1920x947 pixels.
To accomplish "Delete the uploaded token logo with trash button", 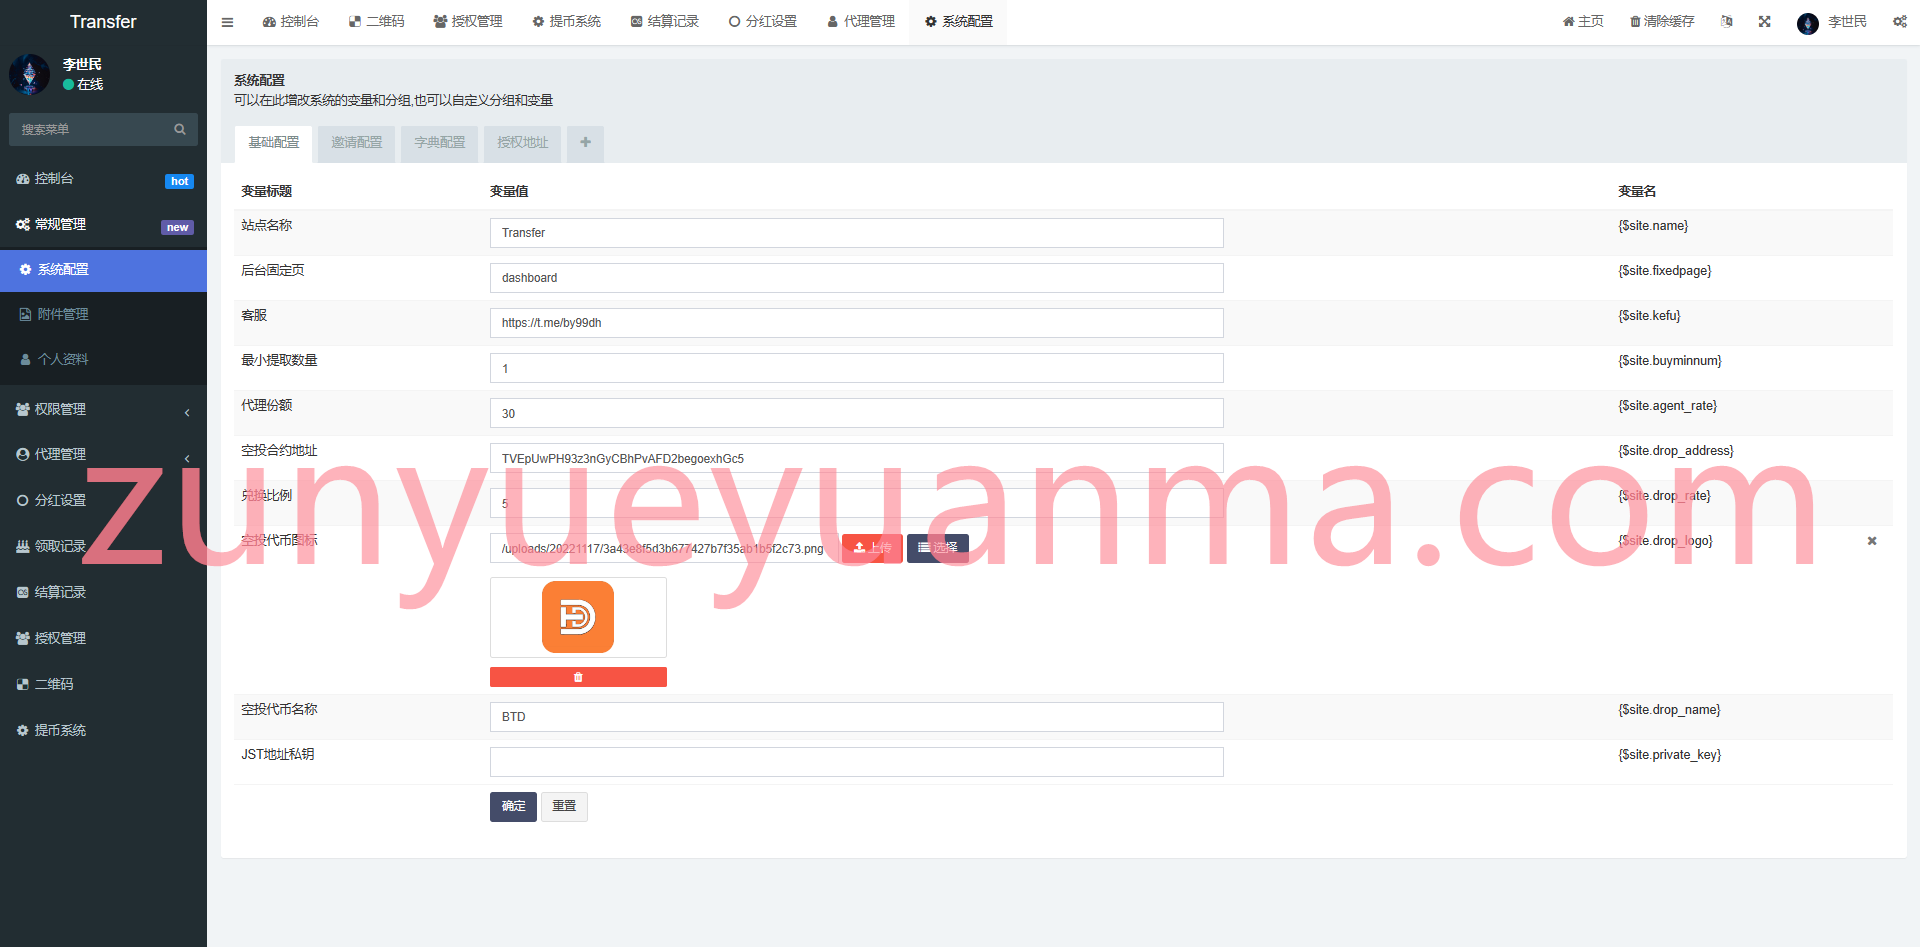I will [578, 677].
